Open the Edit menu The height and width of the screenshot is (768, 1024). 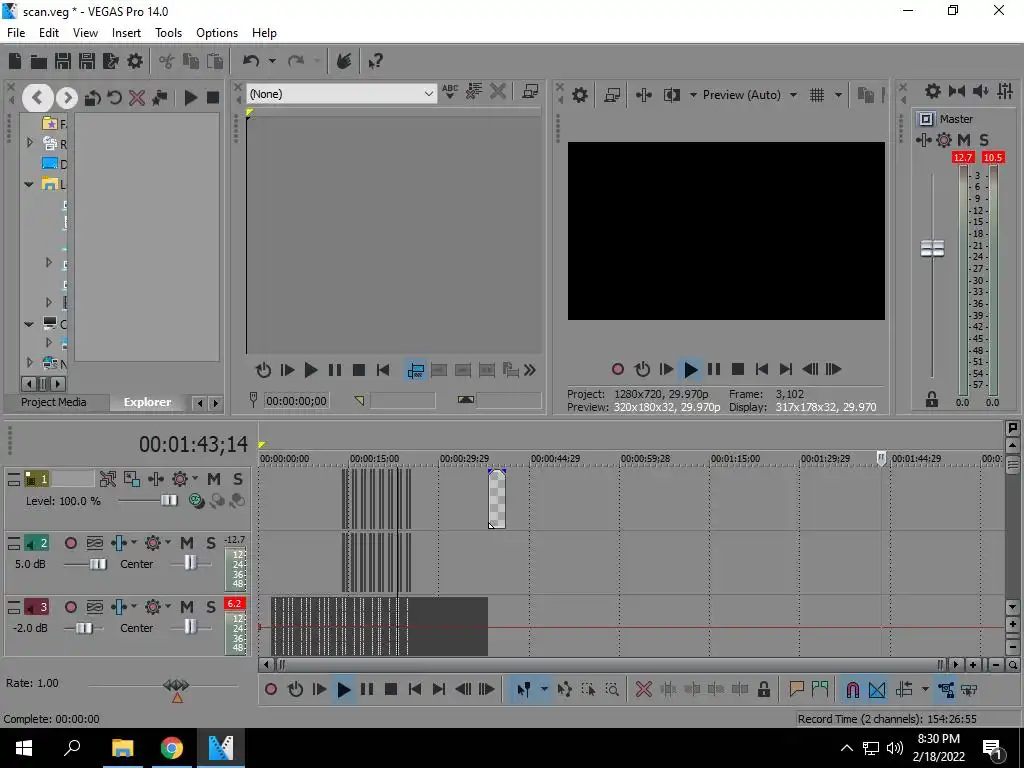tap(49, 33)
